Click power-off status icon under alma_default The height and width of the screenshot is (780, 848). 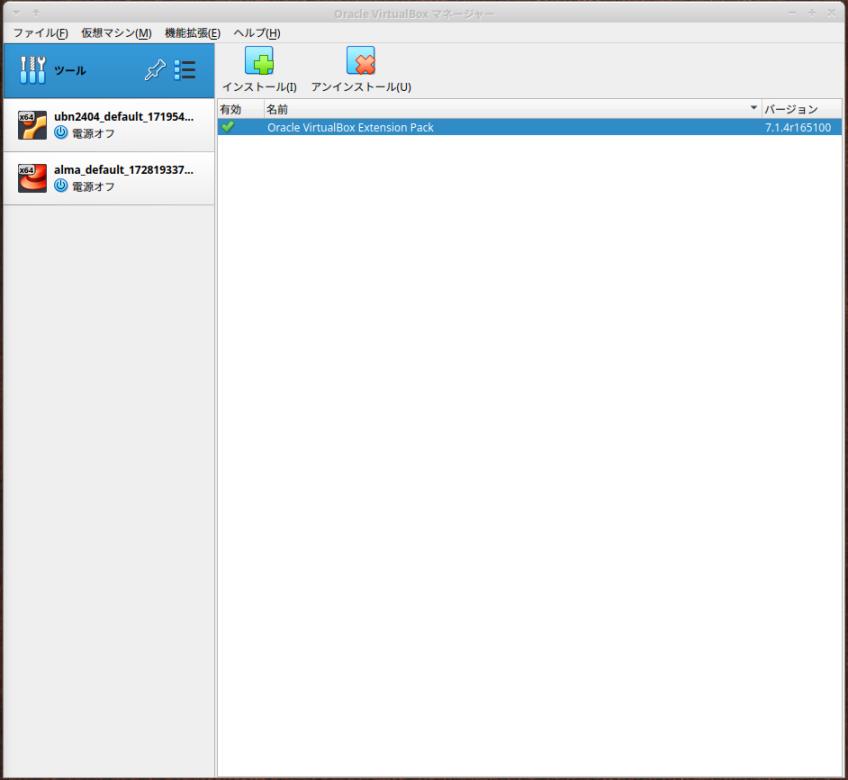(61, 186)
